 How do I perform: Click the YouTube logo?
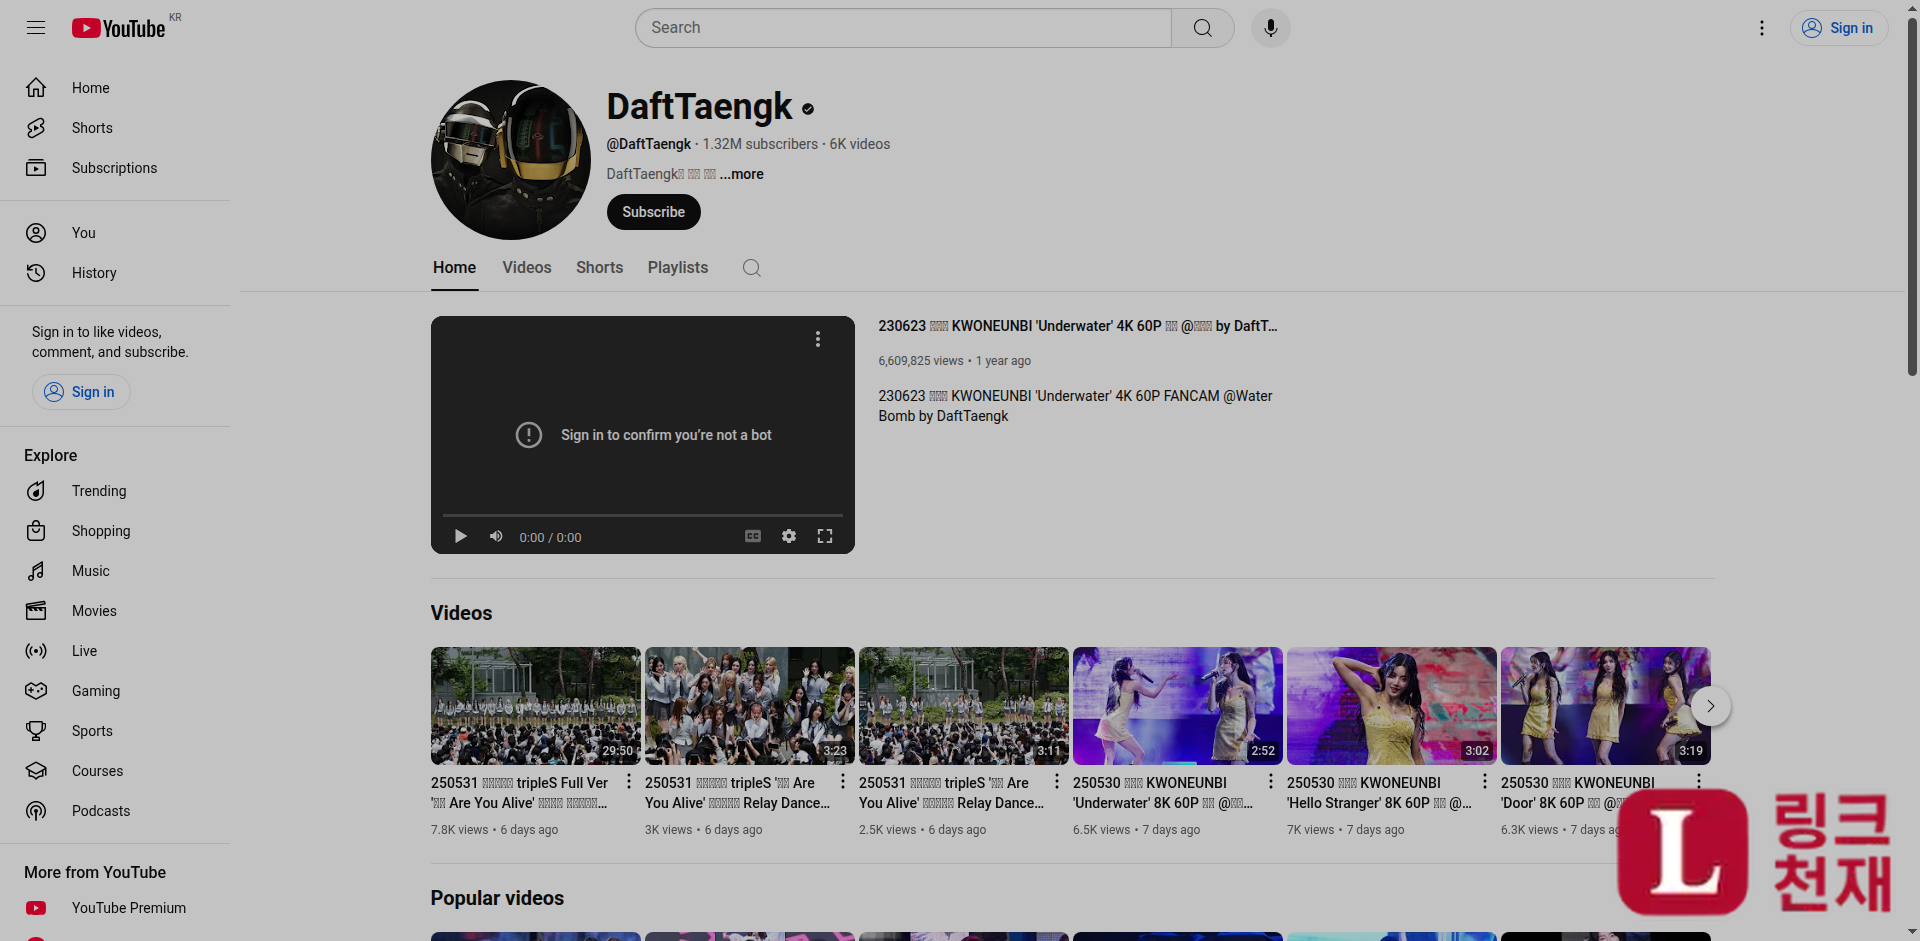pyautogui.click(x=118, y=28)
